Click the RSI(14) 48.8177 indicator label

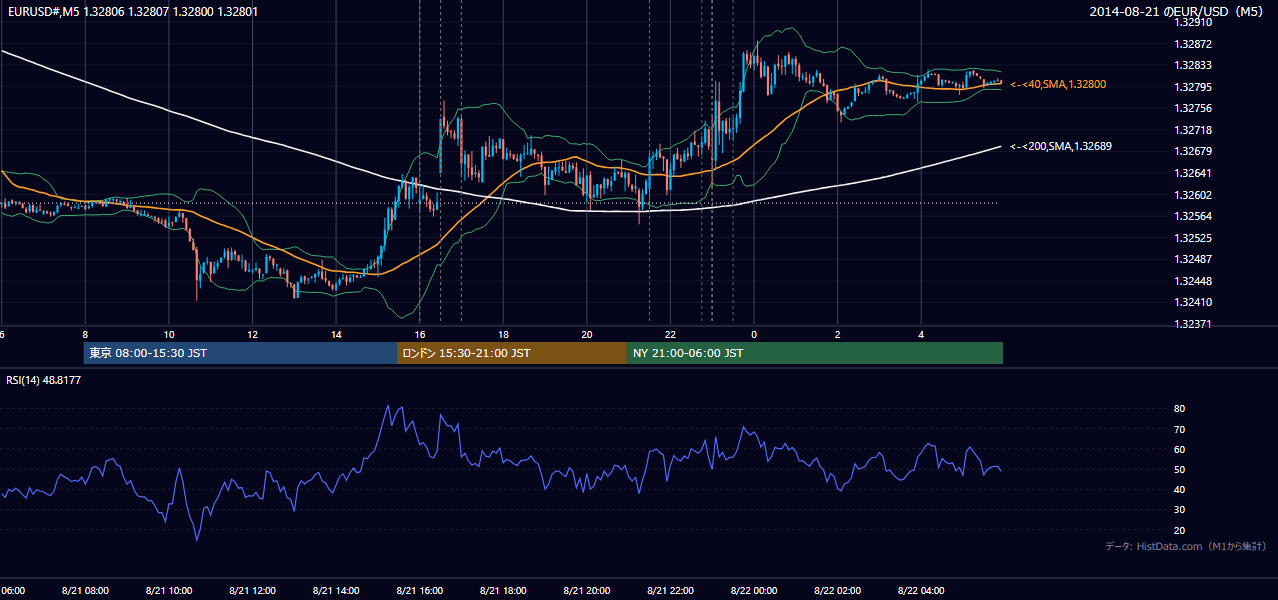pyautogui.click(x=44, y=380)
